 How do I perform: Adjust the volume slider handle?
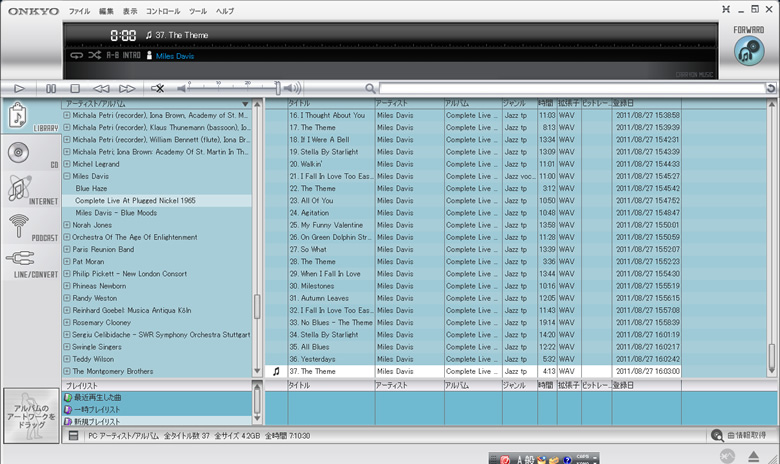(x=278, y=88)
